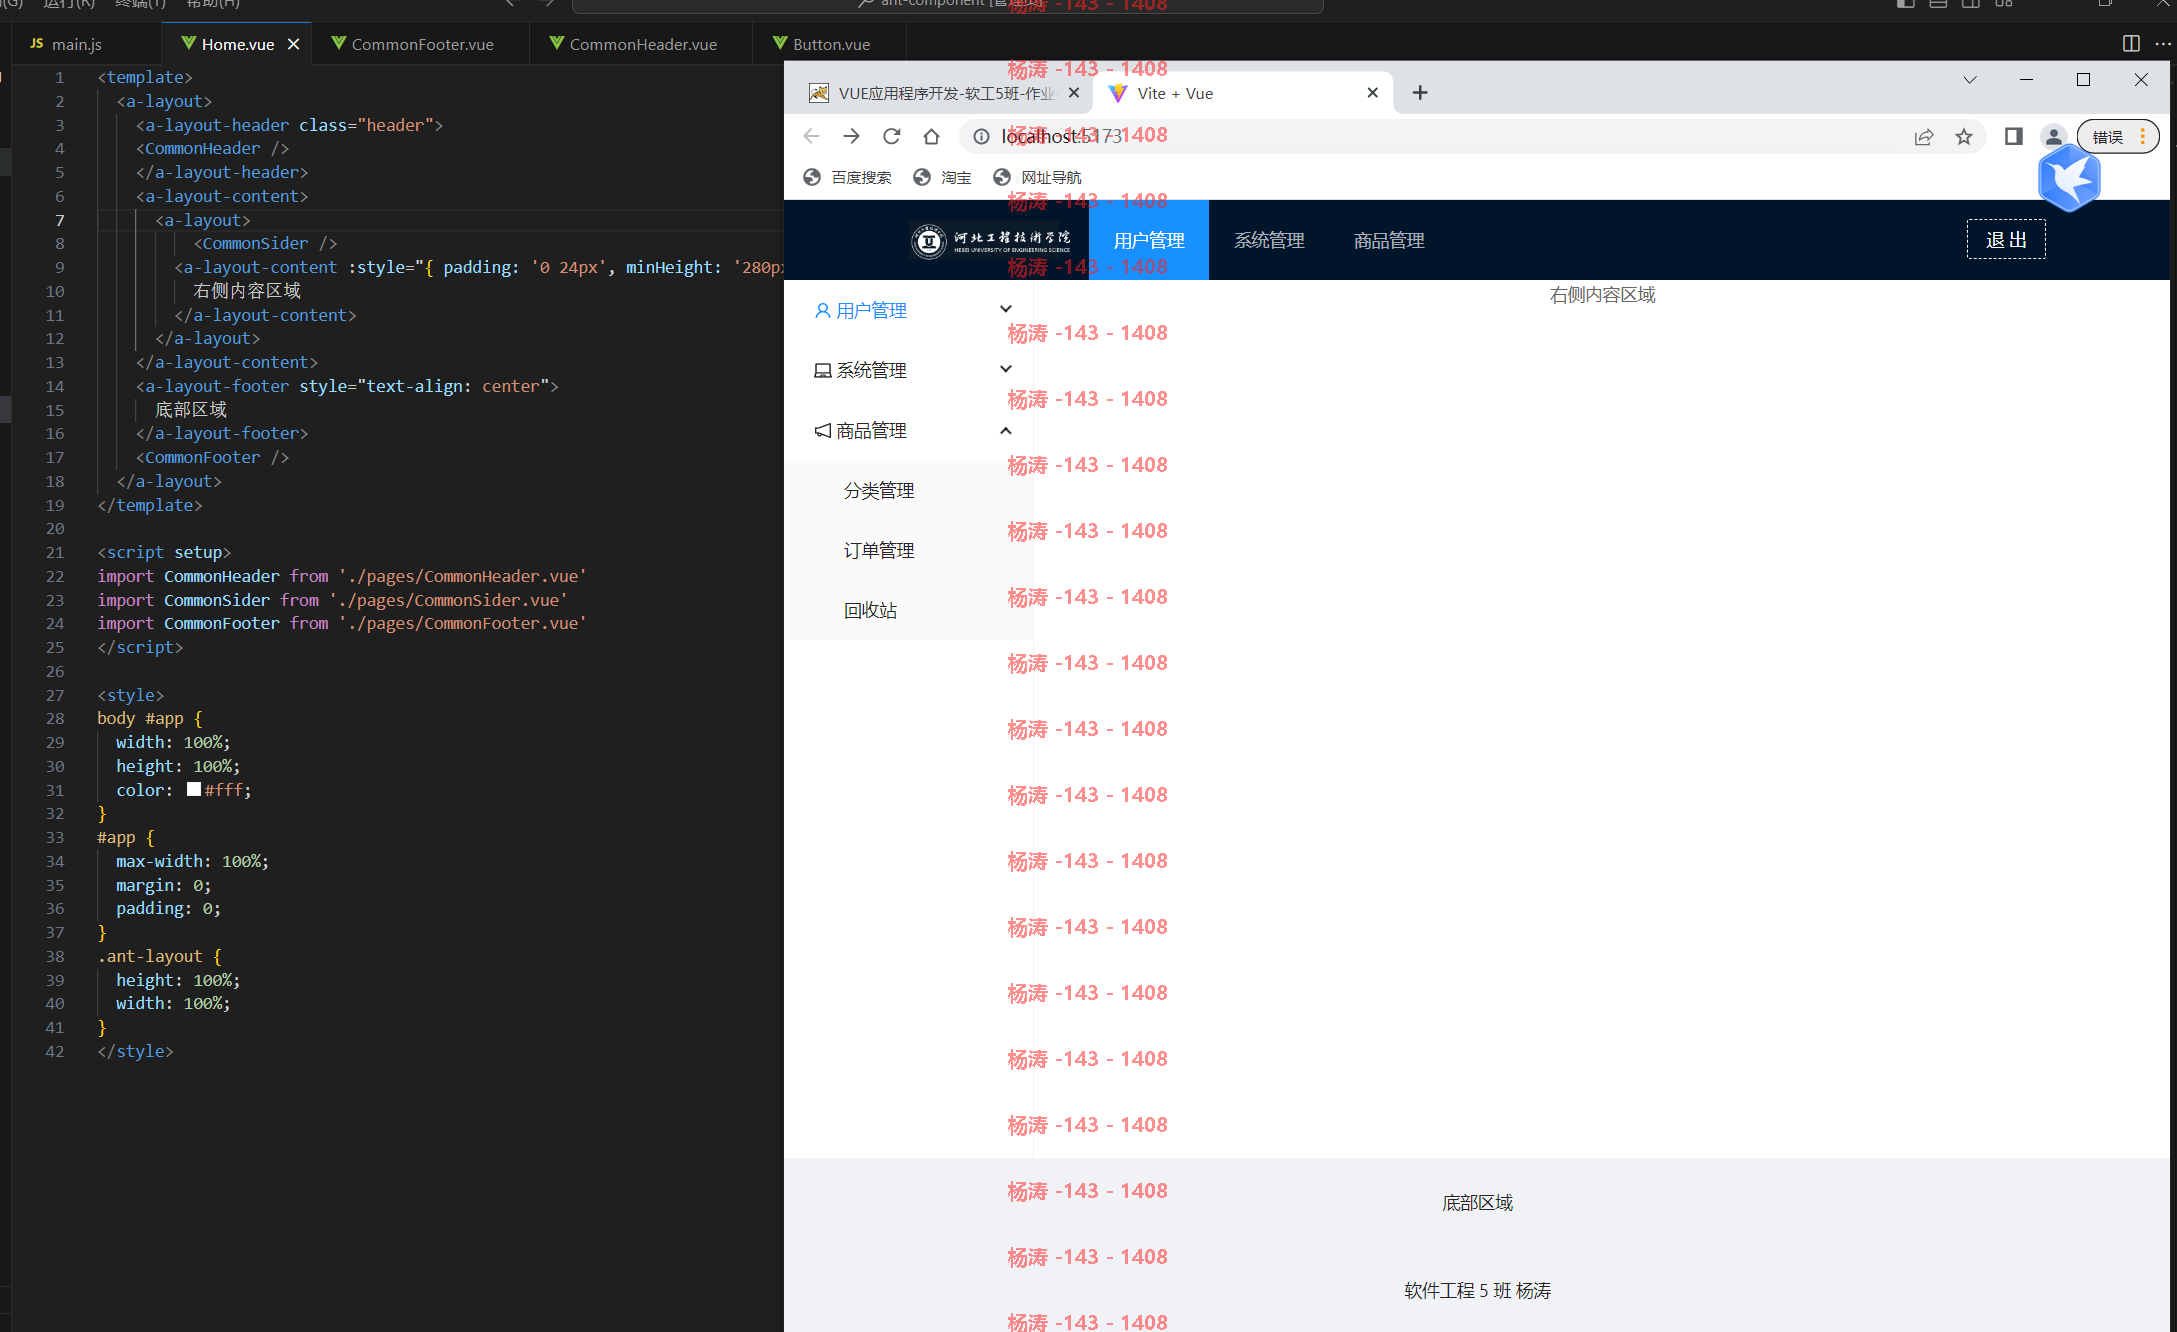Image resolution: width=2177 pixels, height=1332 pixels.
Task: Click the max-width: 100% code line
Action: (192, 861)
